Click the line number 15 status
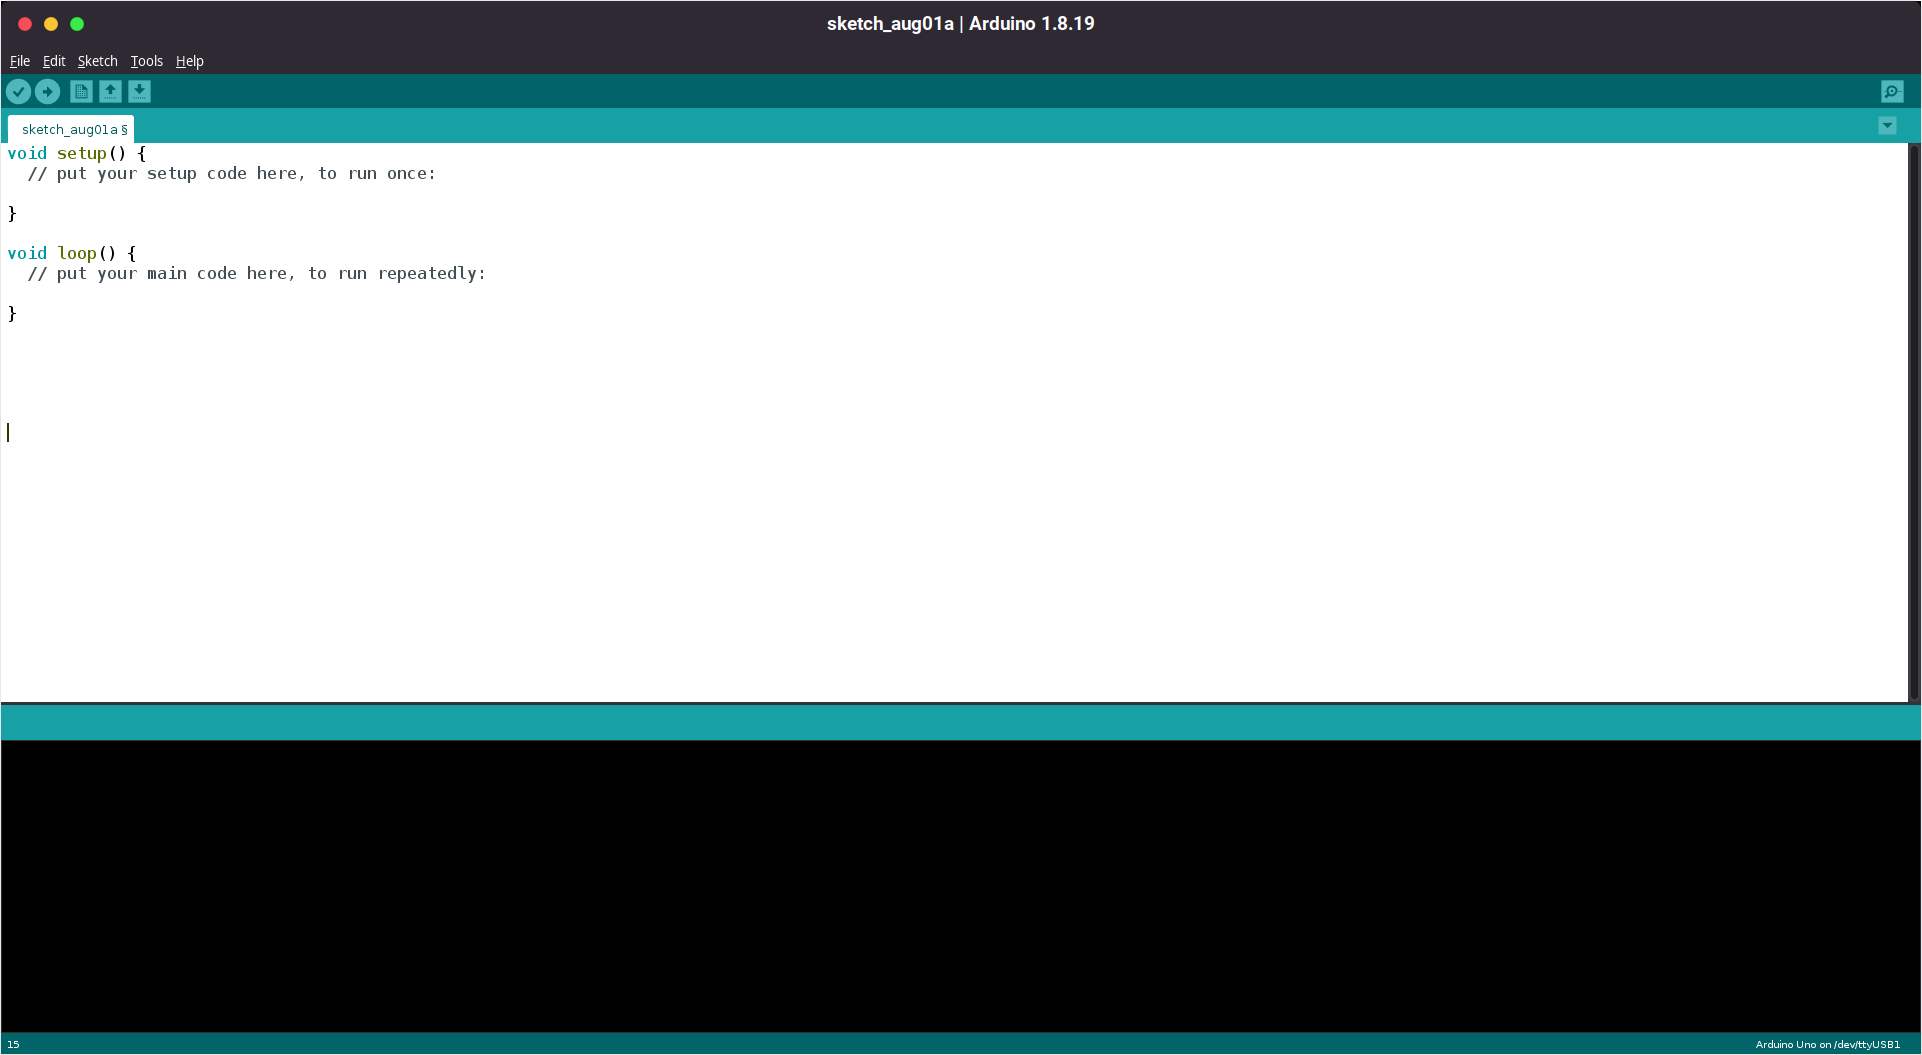Image resolution: width=1922 pixels, height=1055 pixels. 13,1044
